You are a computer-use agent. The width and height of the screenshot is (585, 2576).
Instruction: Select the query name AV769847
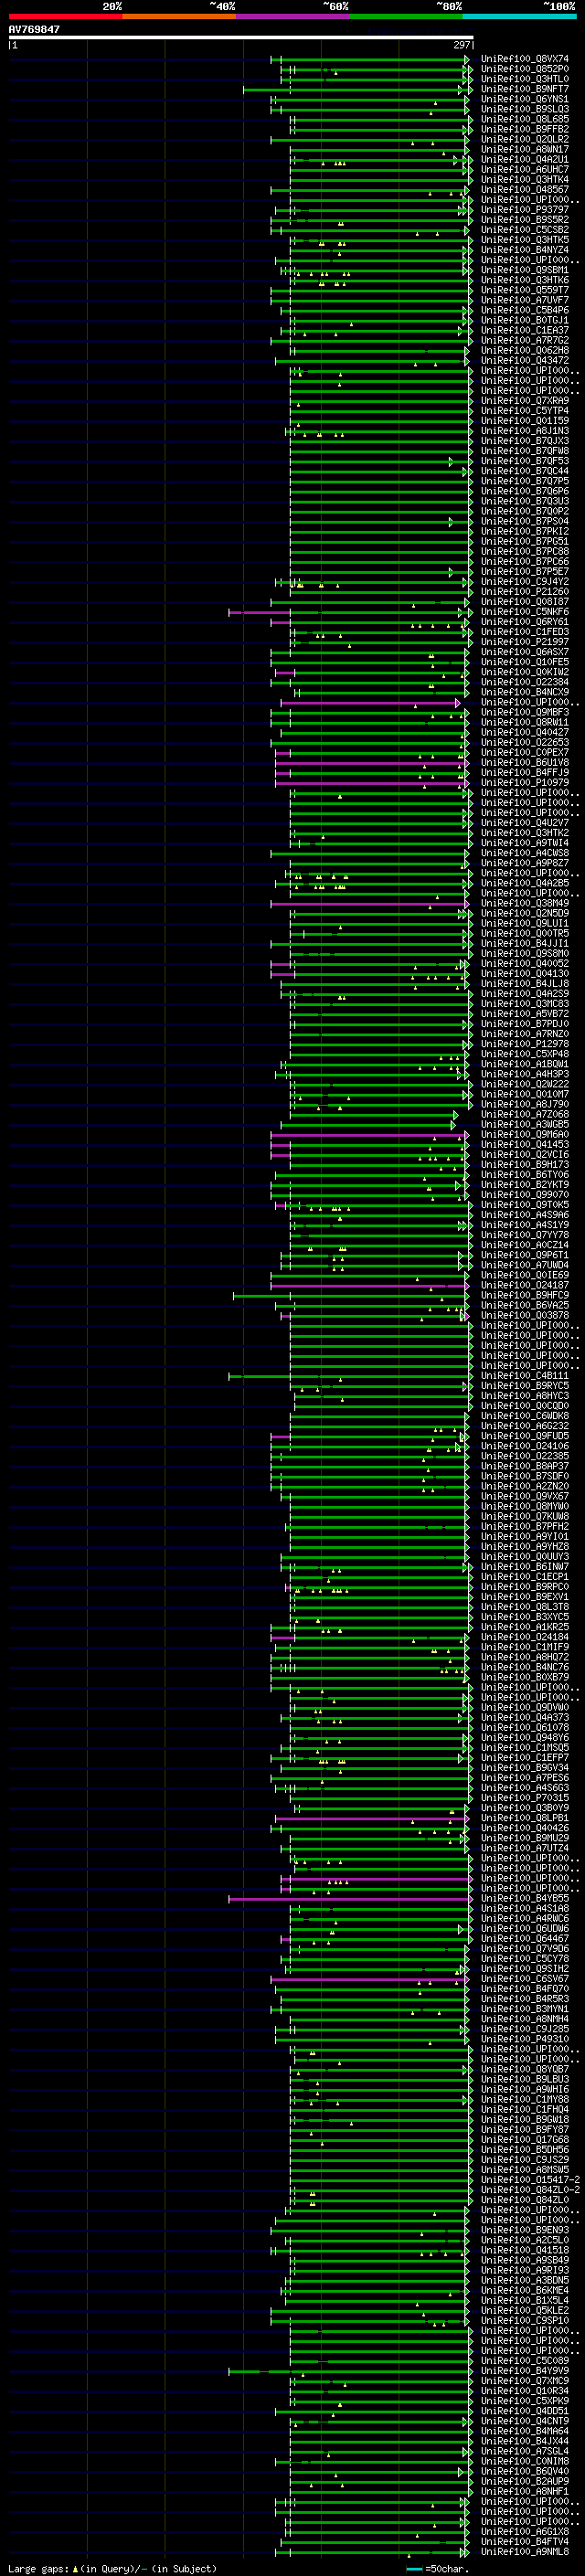(x=34, y=30)
